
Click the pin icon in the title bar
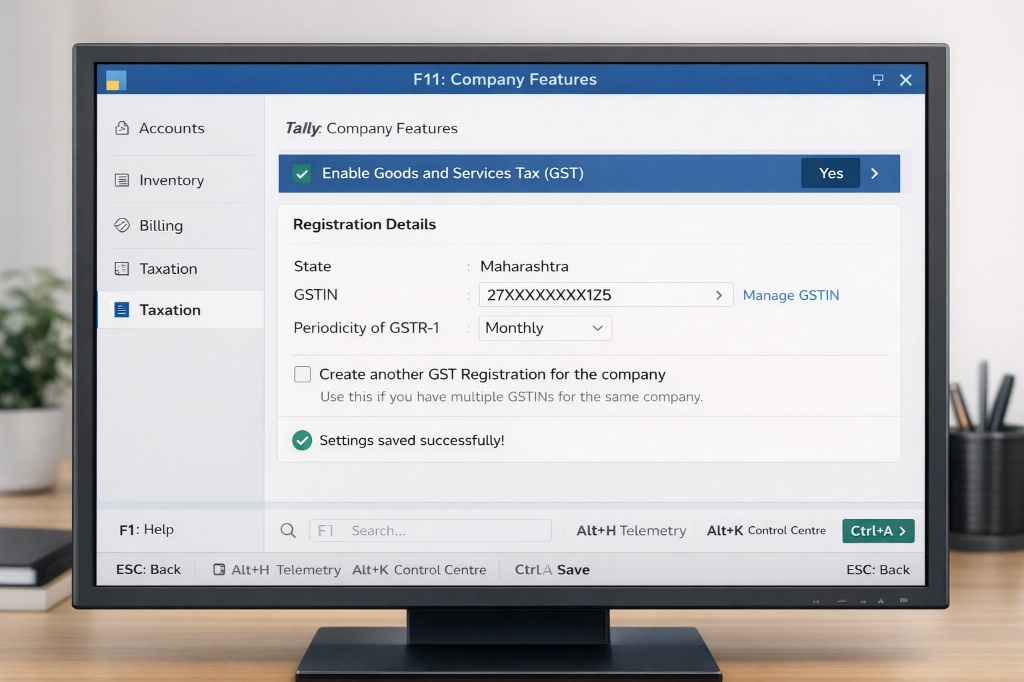click(x=878, y=79)
